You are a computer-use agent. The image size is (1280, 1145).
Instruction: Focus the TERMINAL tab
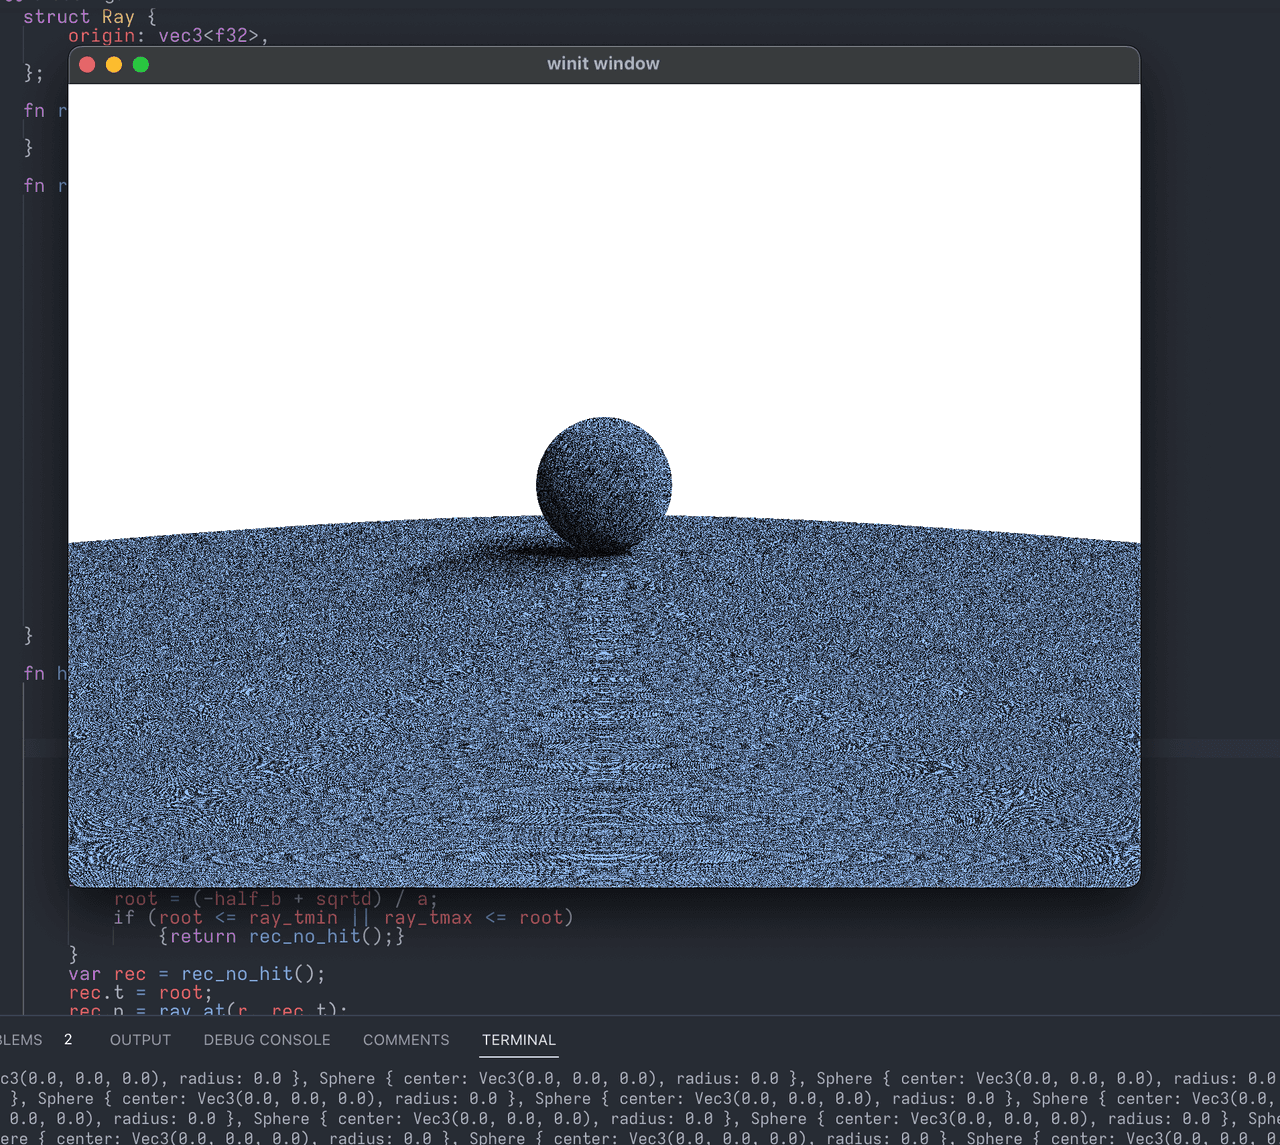click(518, 1040)
